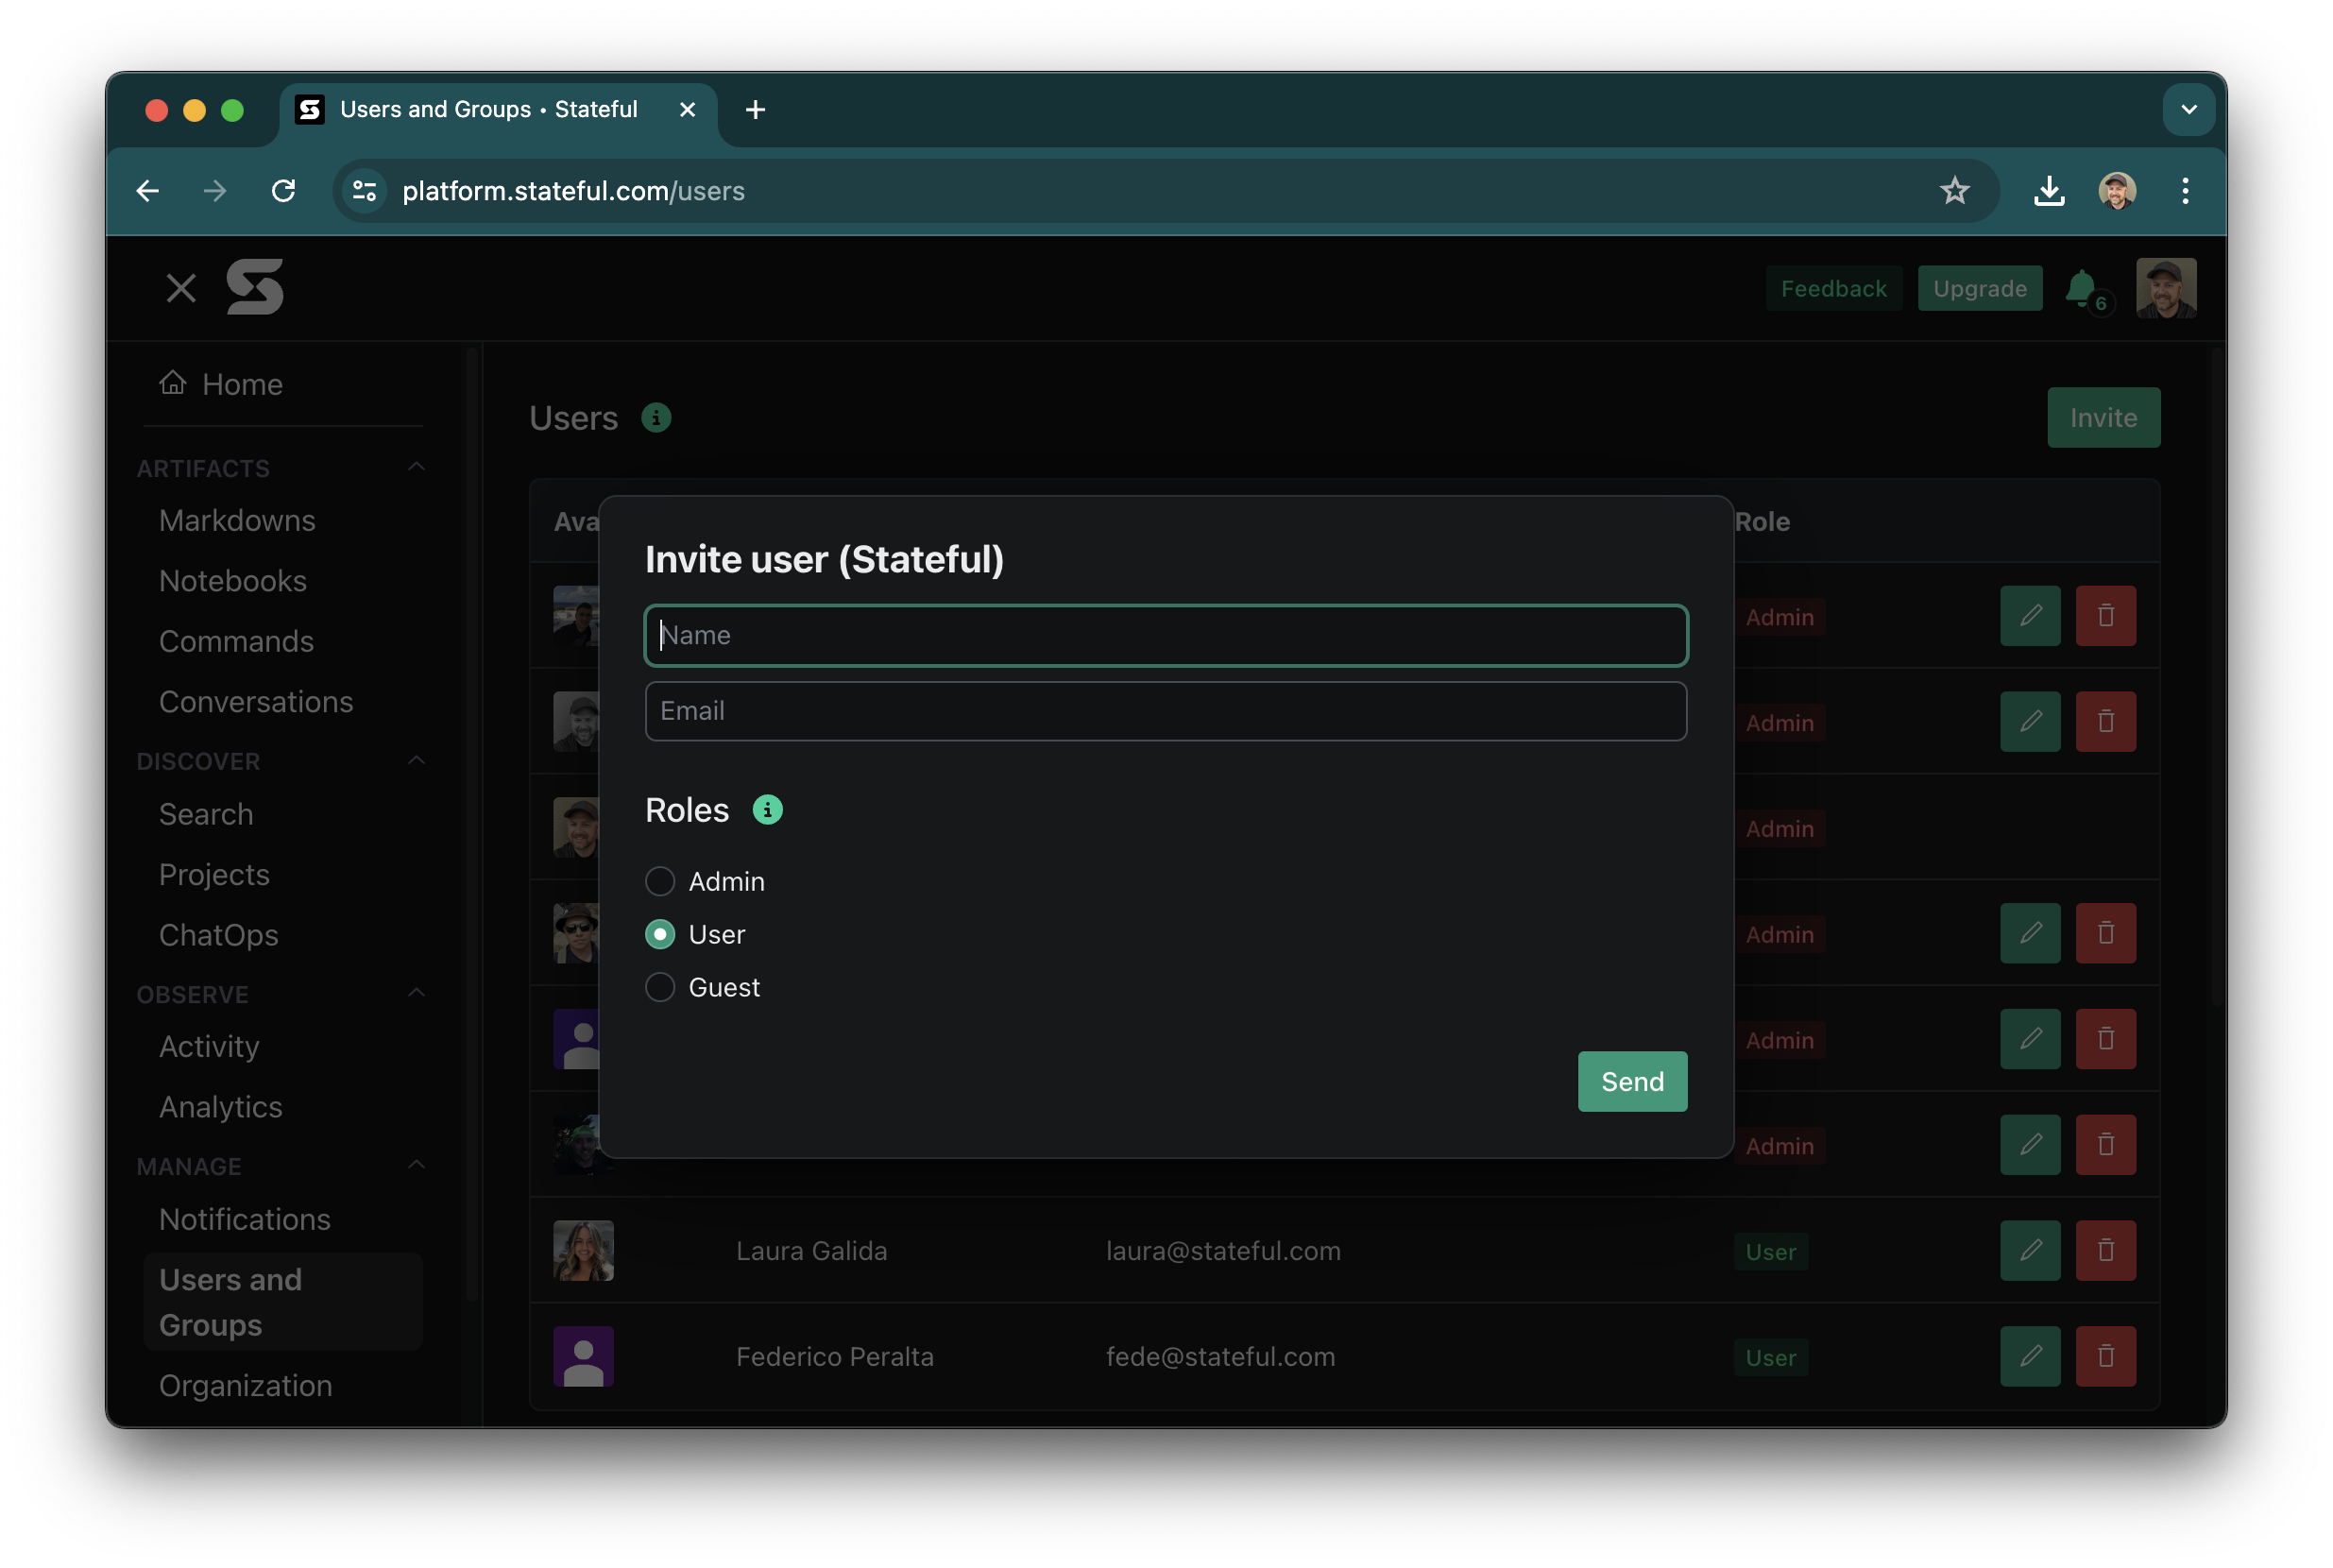Screen dimensions: 2333x1568
Task: Select the User role radio button
Action: (x=660, y=934)
